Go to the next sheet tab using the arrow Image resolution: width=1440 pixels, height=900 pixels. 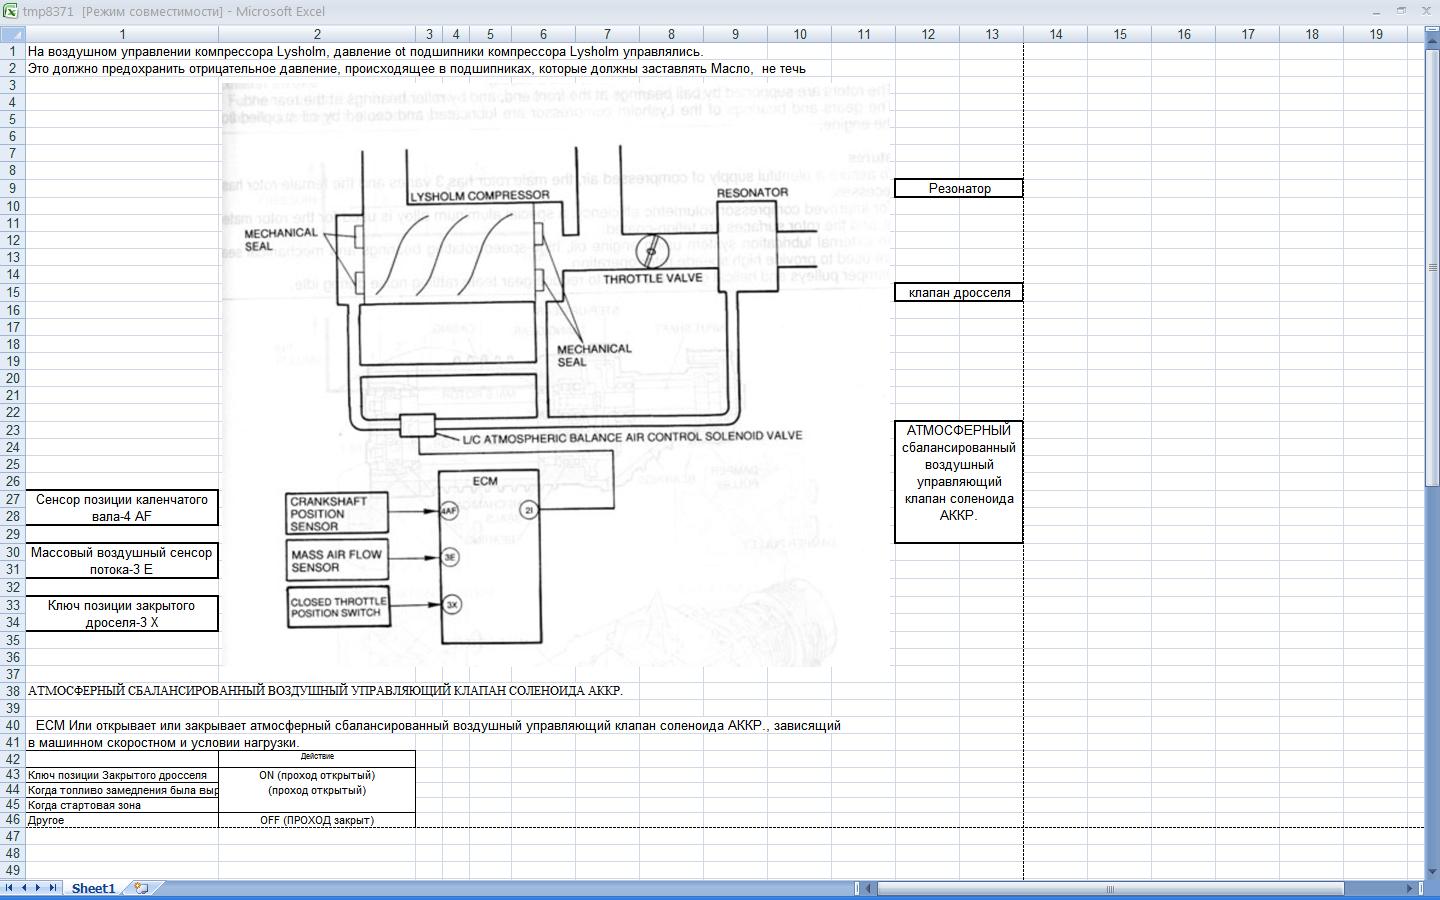click(x=38, y=888)
